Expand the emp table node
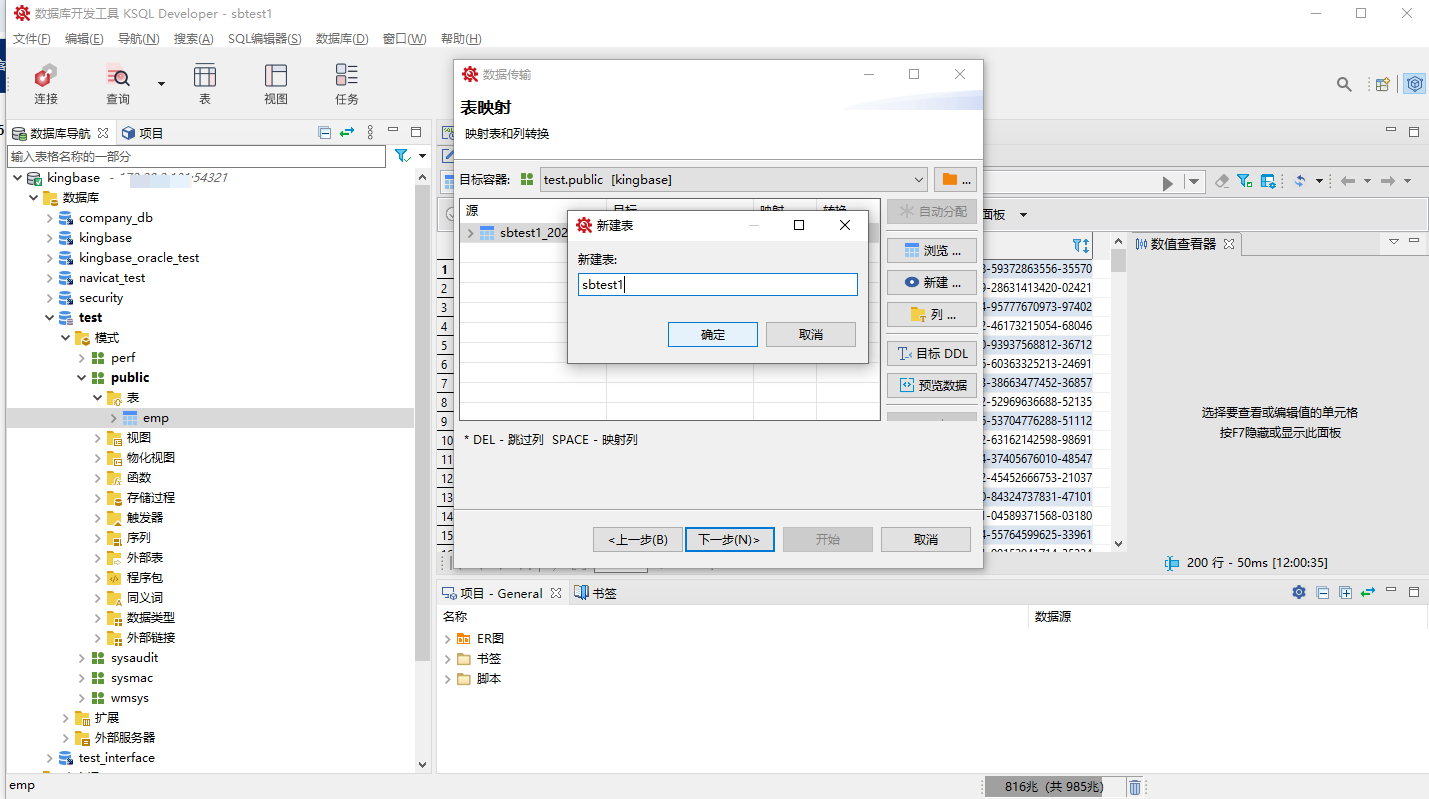The width and height of the screenshot is (1429, 799). (113, 418)
